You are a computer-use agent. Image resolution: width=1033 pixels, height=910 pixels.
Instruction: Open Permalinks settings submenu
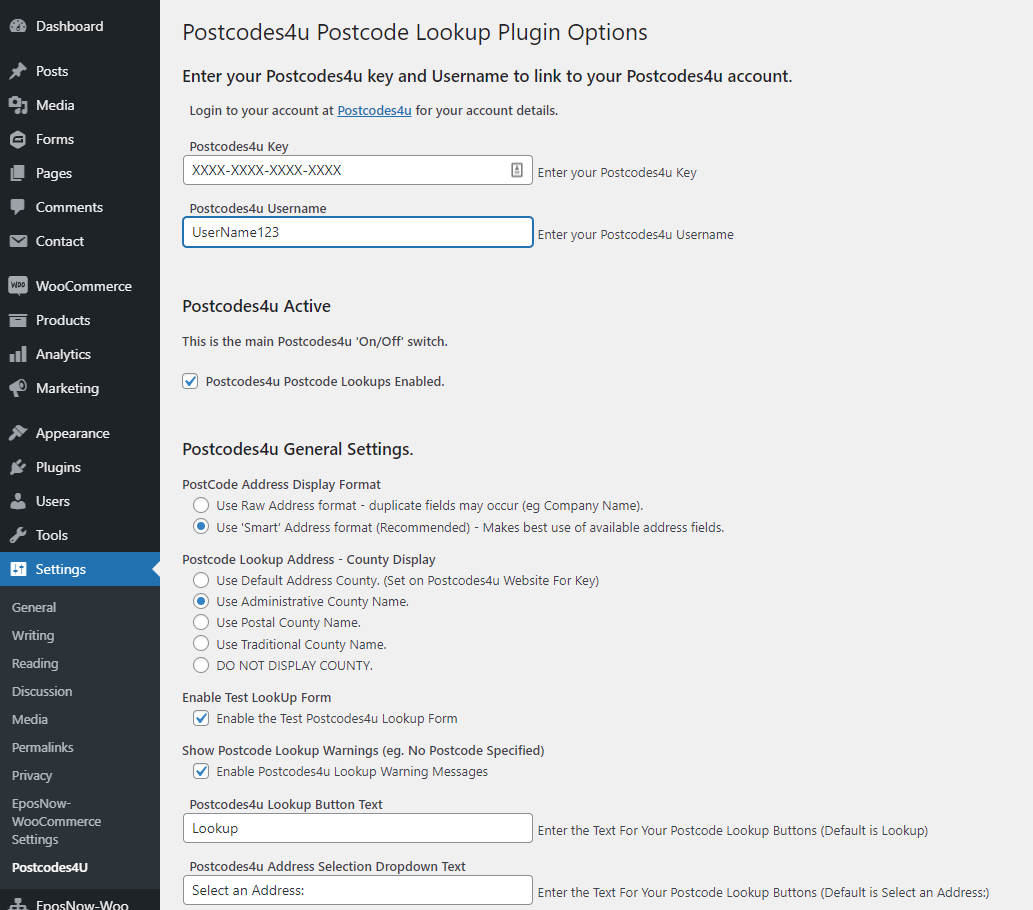tap(43, 747)
